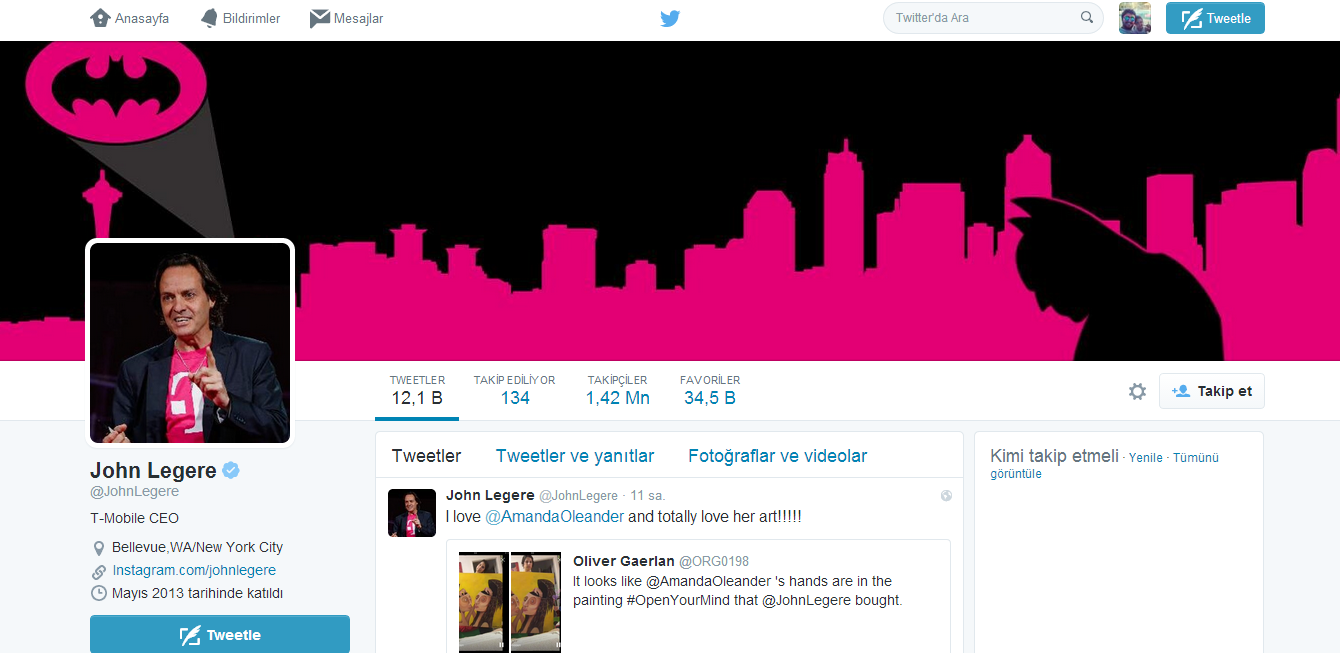The image size is (1340, 653).
Task: Click the @JohnLegere handle under name
Action: click(135, 492)
